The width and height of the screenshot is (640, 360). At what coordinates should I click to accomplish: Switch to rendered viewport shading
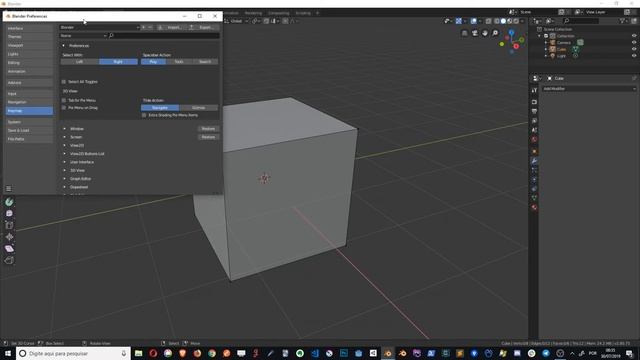tap(516, 21)
